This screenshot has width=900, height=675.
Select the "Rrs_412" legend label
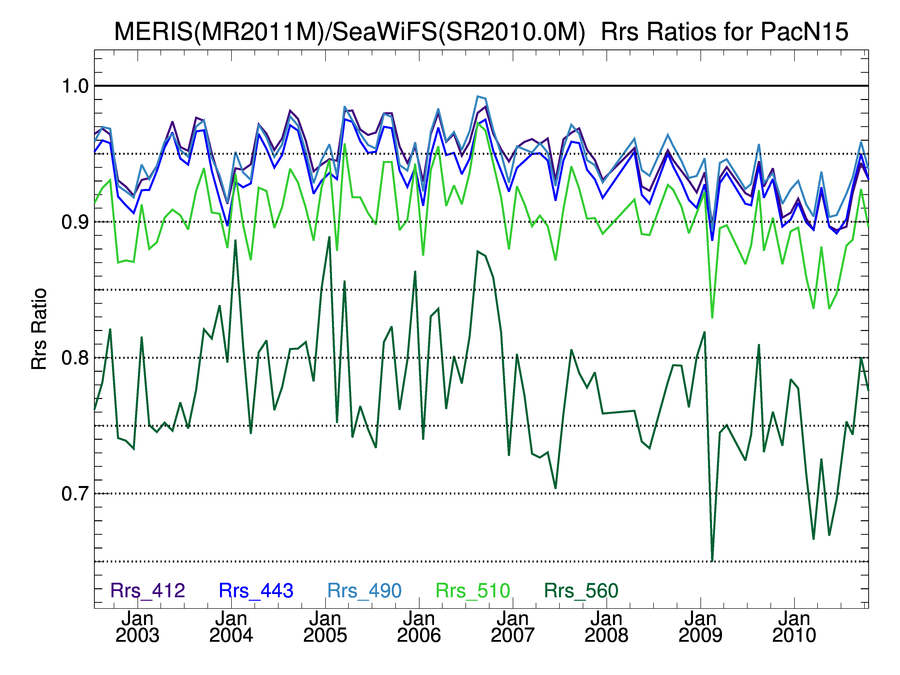[148, 591]
